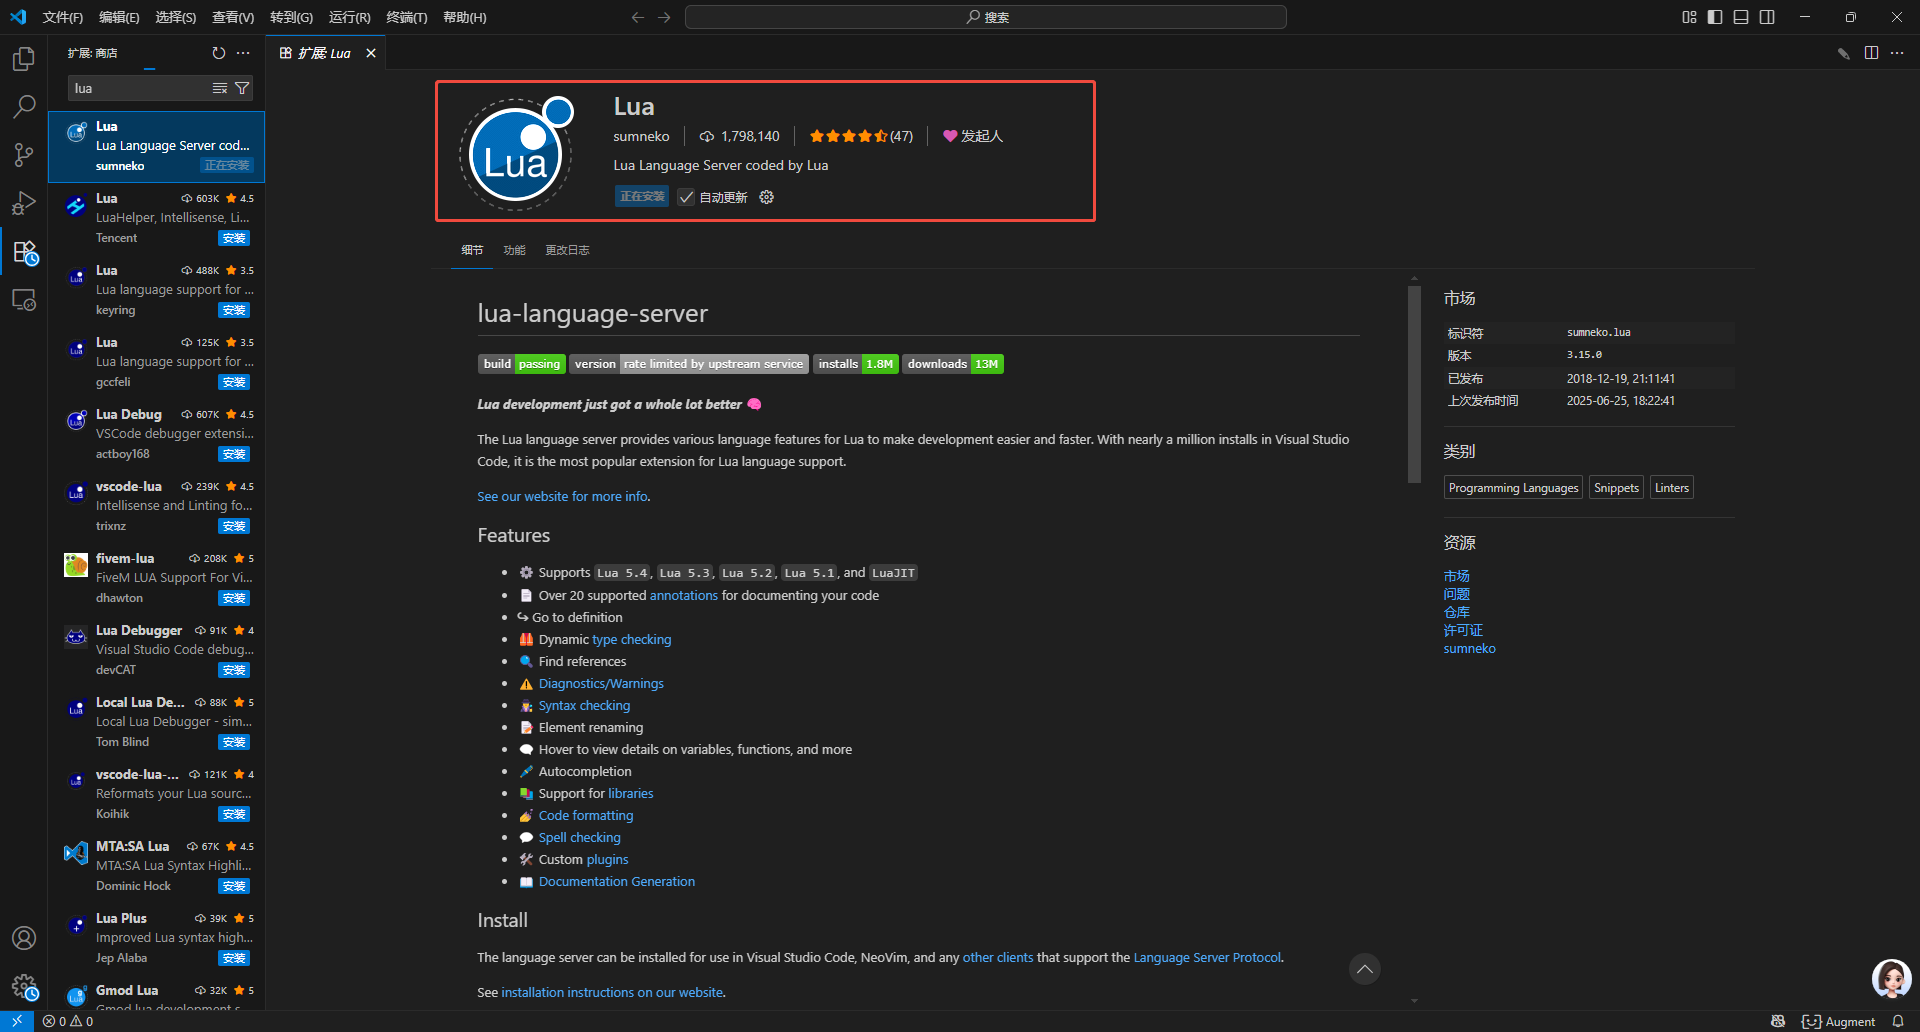The image size is (1920, 1032).
Task: Toggle 自动更新 checkbox for Lua
Action: 686,197
